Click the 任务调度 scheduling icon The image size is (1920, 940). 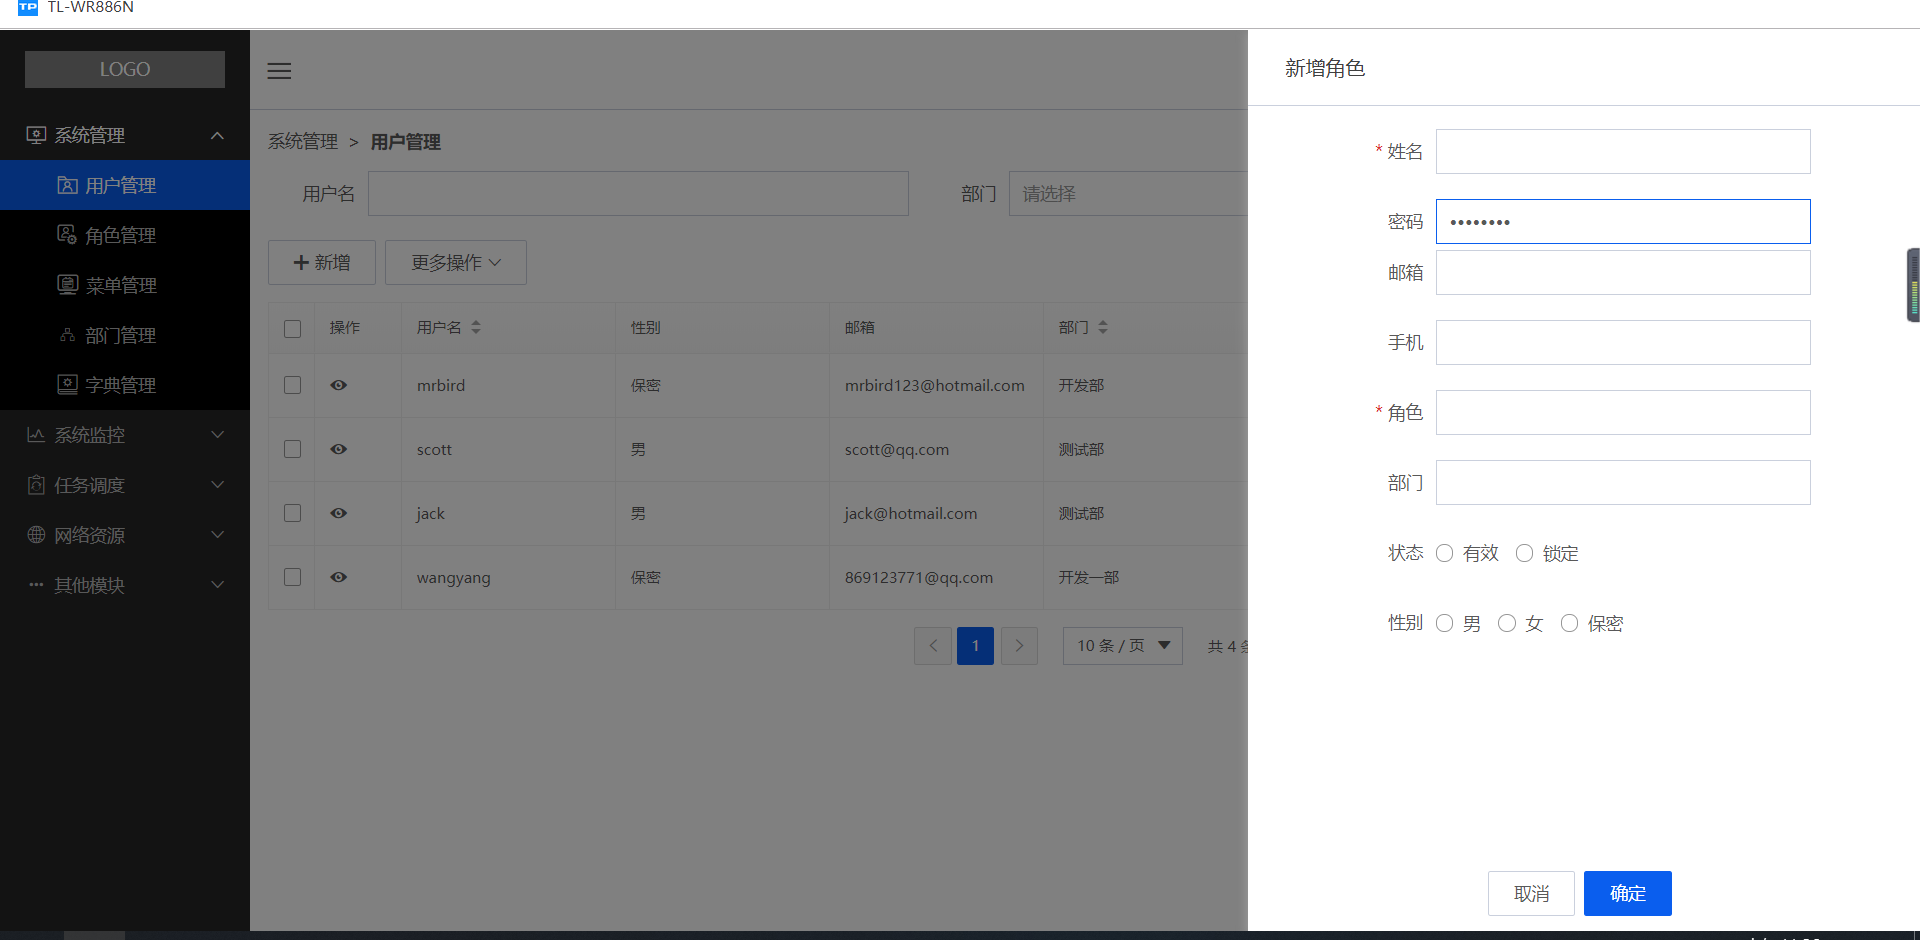point(36,485)
